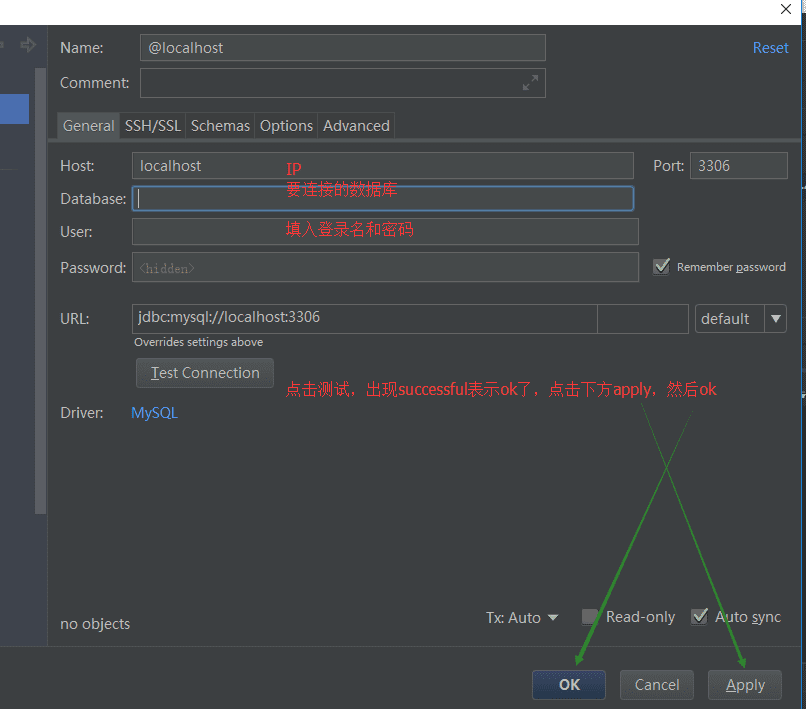This screenshot has width=806, height=709.
Task: Toggle the Remember password checkbox
Action: tap(661, 267)
